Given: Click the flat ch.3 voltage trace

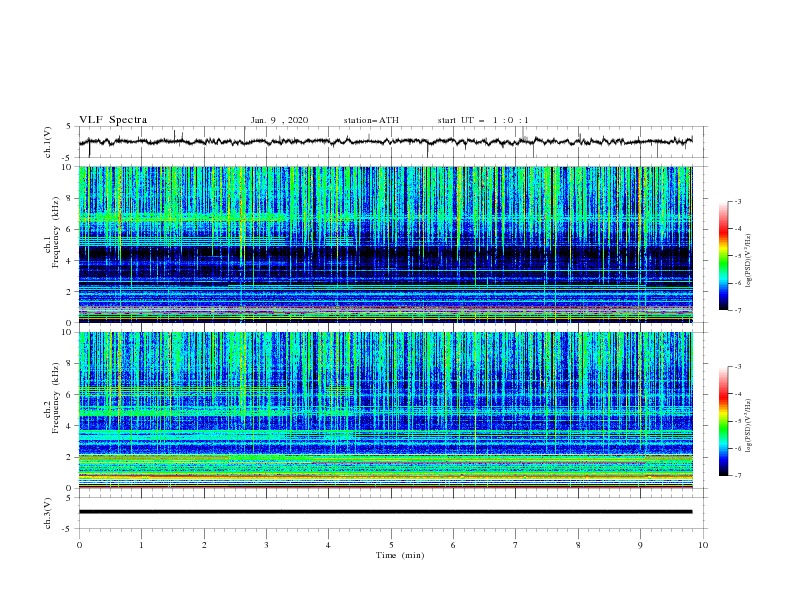Looking at the screenshot, I should pyautogui.click(x=385, y=512).
